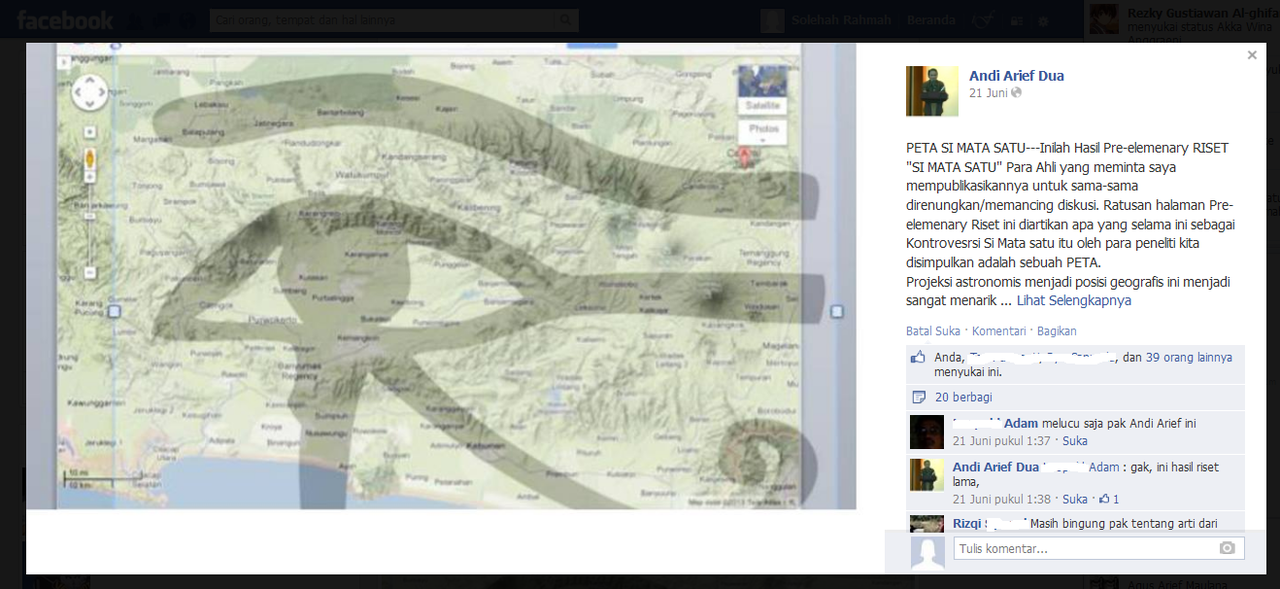Click the 'melucu saja pak Andi Arief ini' comment text

(x=1119, y=424)
